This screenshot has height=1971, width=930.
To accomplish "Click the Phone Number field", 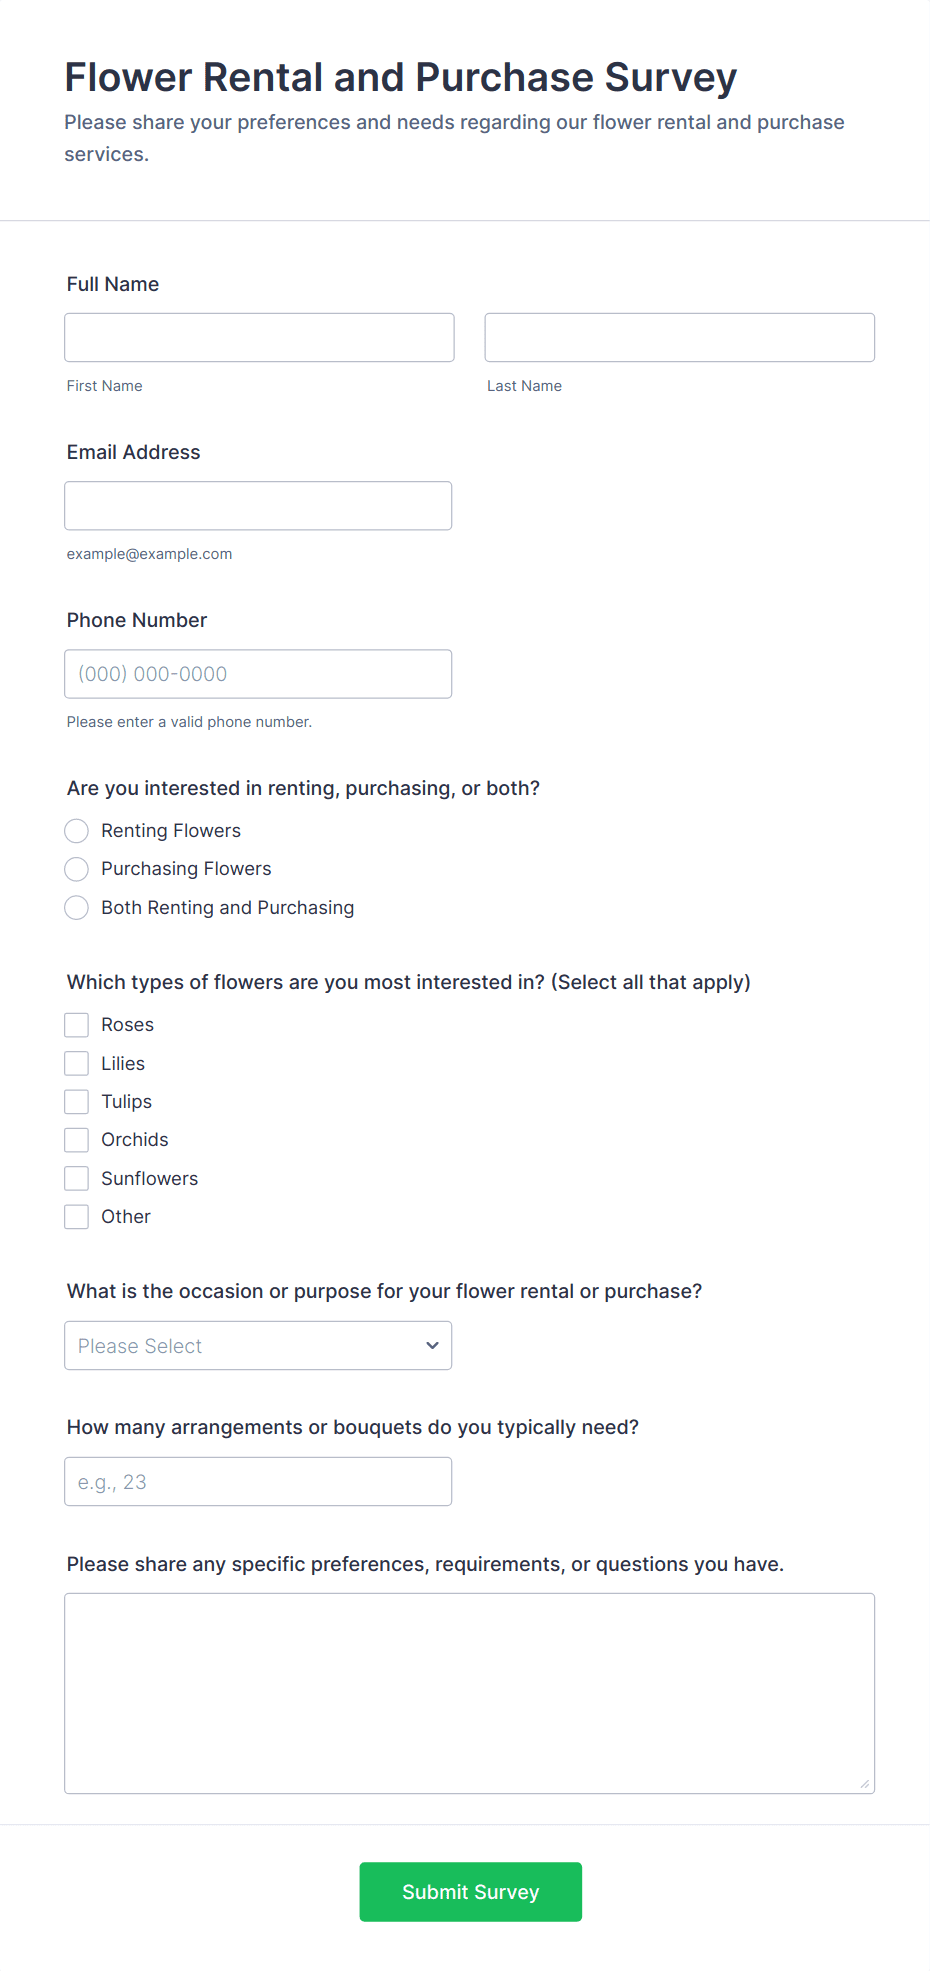I will pyautogui.click(x=258, y=673).
